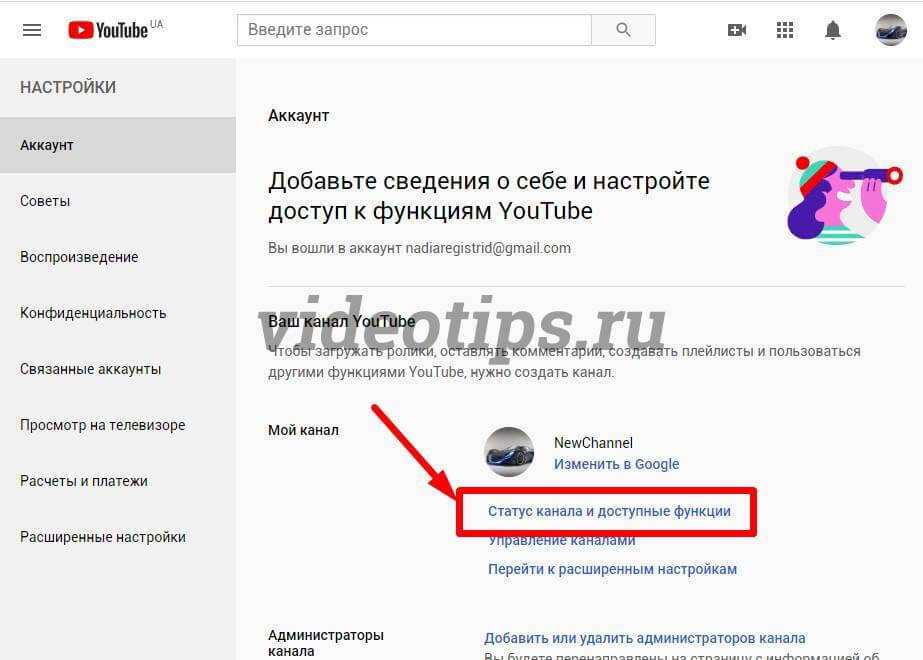
Task: Open 'Статус канала и доступные функции'
Action: (x=609, y=511)
